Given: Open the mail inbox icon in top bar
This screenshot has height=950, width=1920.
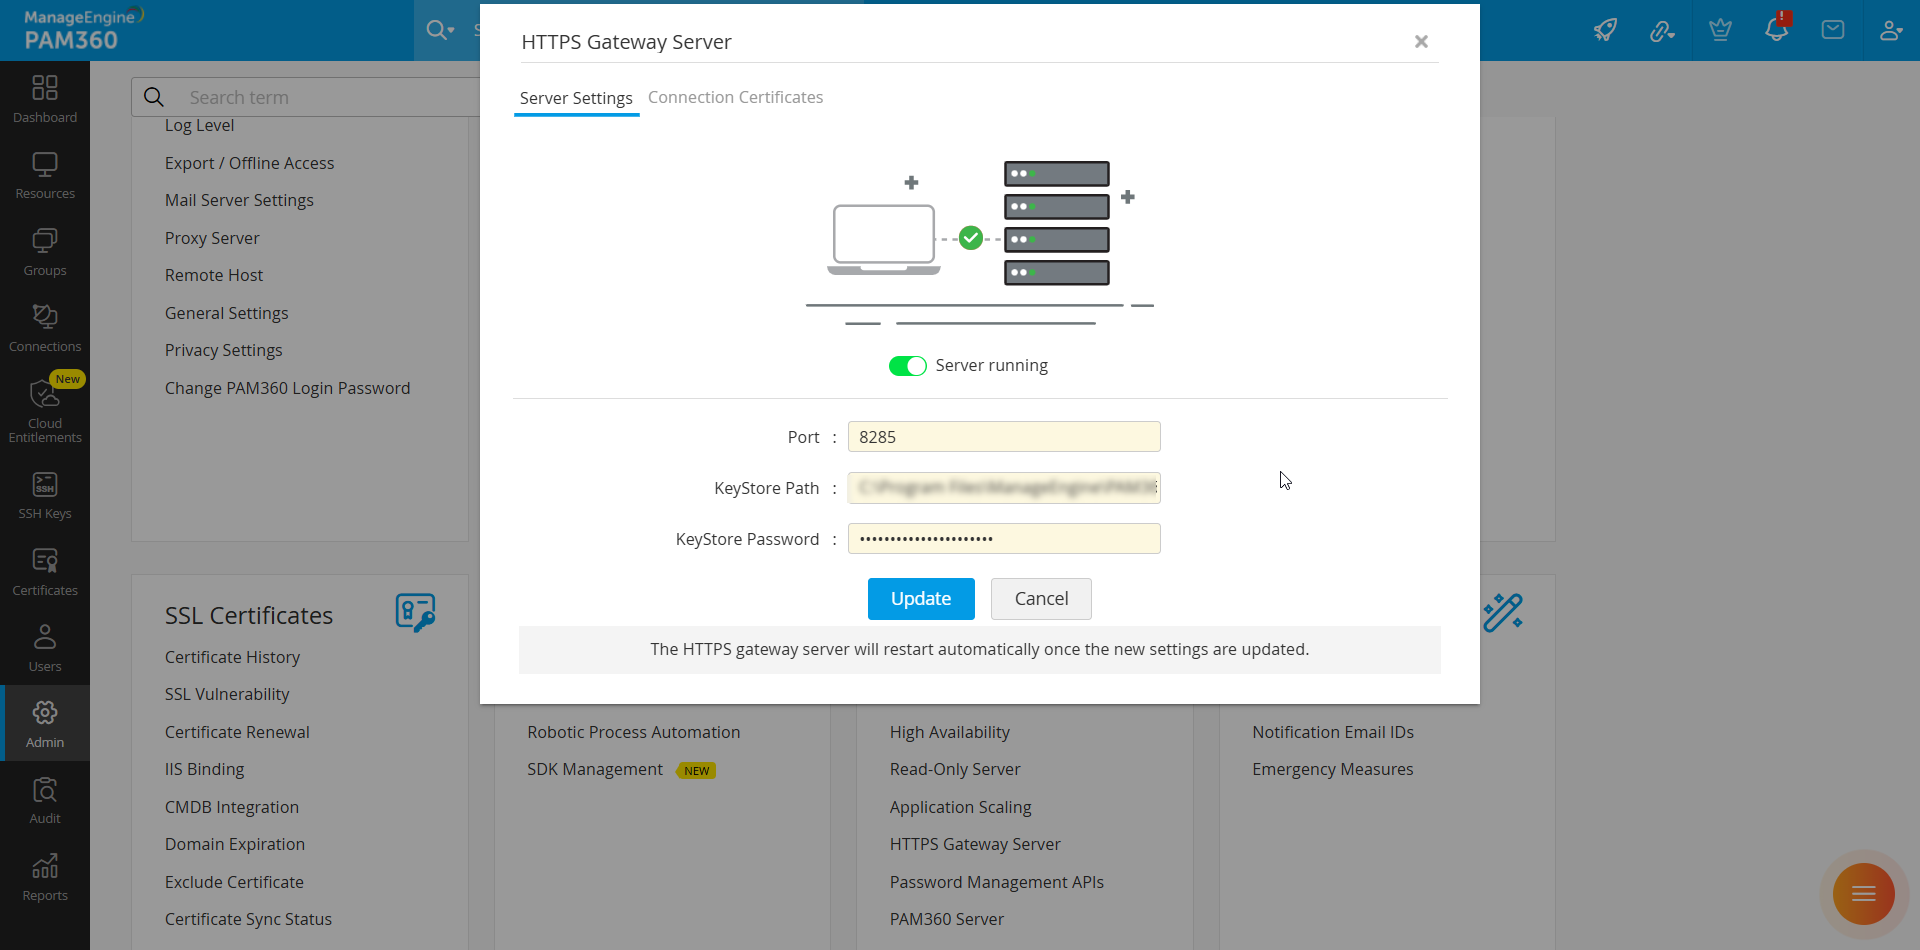Looking at the screenshot, I should point(1833,30).
